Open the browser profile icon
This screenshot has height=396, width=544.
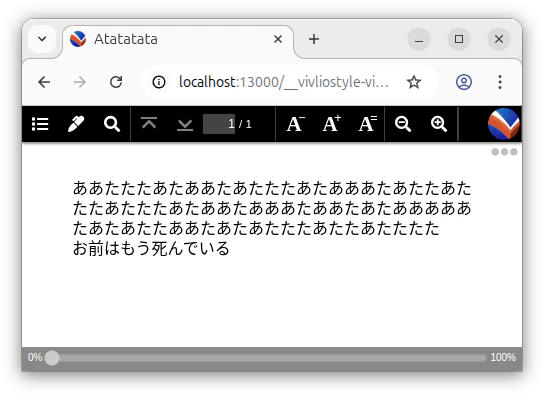pos(464,82)
